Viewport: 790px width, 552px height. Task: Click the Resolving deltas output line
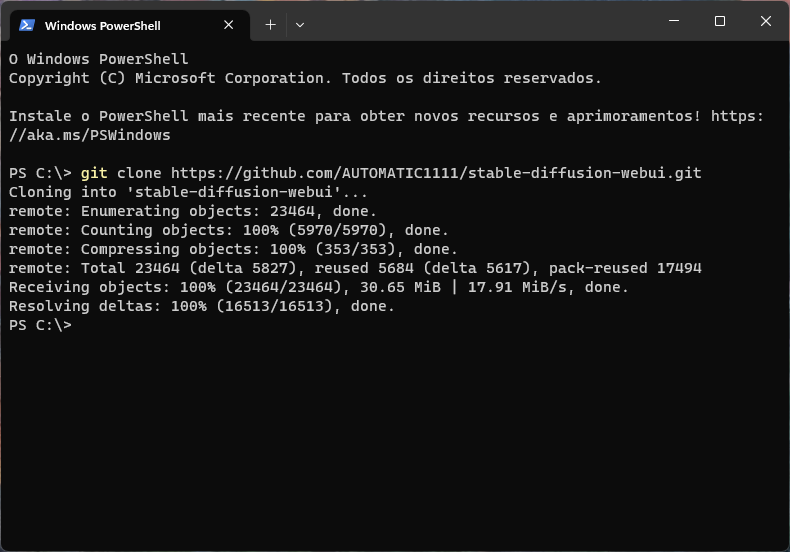pos(202,306)
